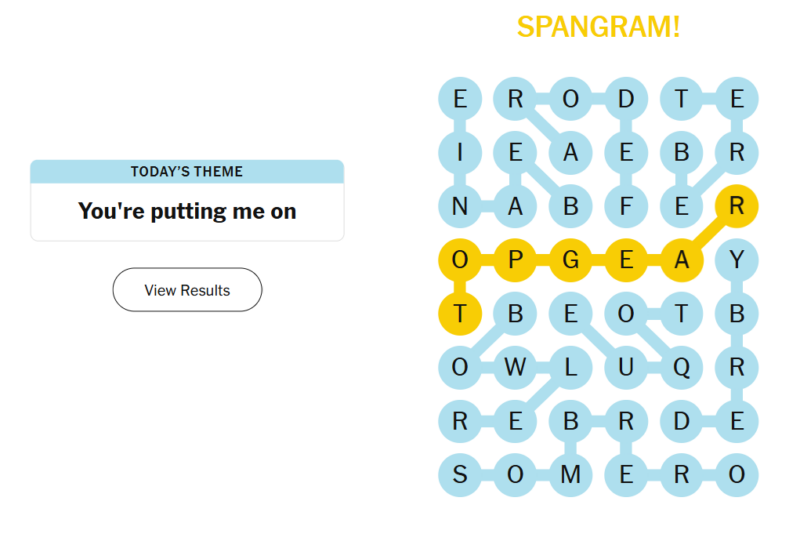The image size is (800, 552).
Task: Select the yellow letter P tile
Action: (x=515, y=260)
